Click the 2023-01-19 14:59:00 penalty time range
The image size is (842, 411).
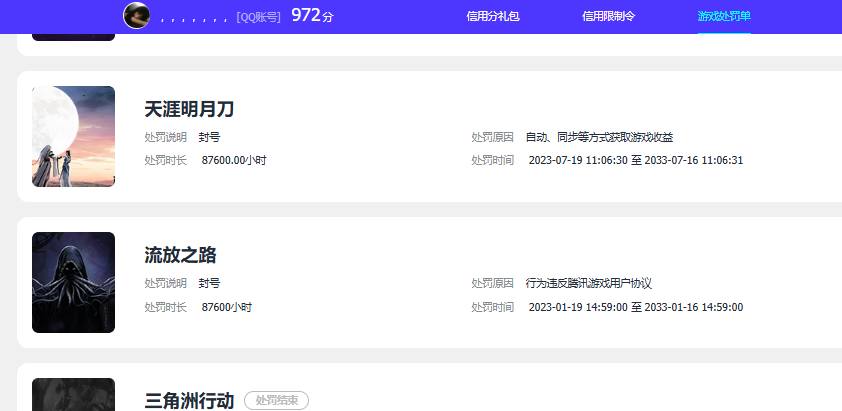636,307
